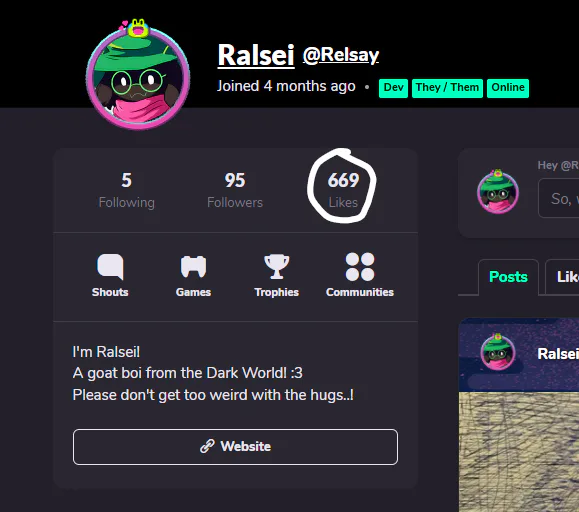Click the frog badge atop the profile avatar

tap(137, 28)
